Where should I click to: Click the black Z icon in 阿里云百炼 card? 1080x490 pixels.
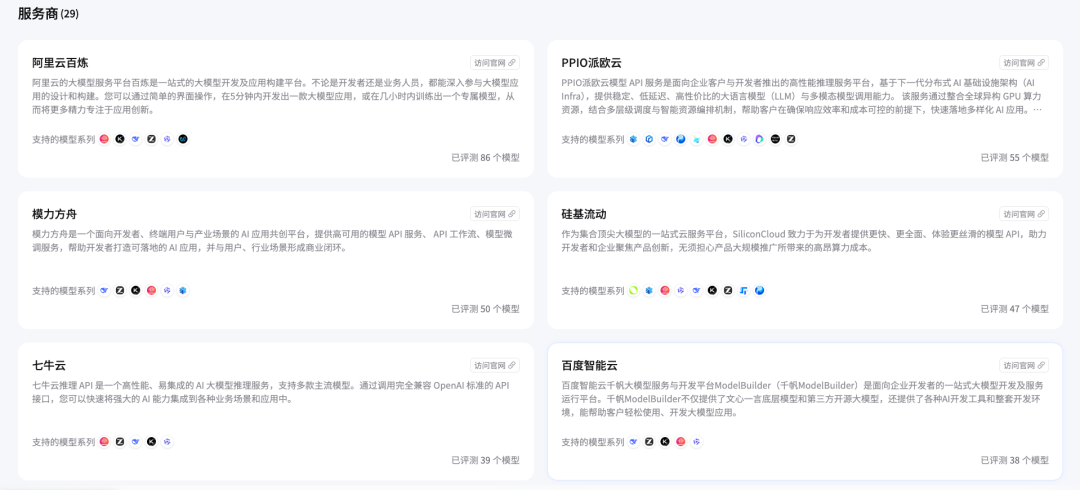152,139
